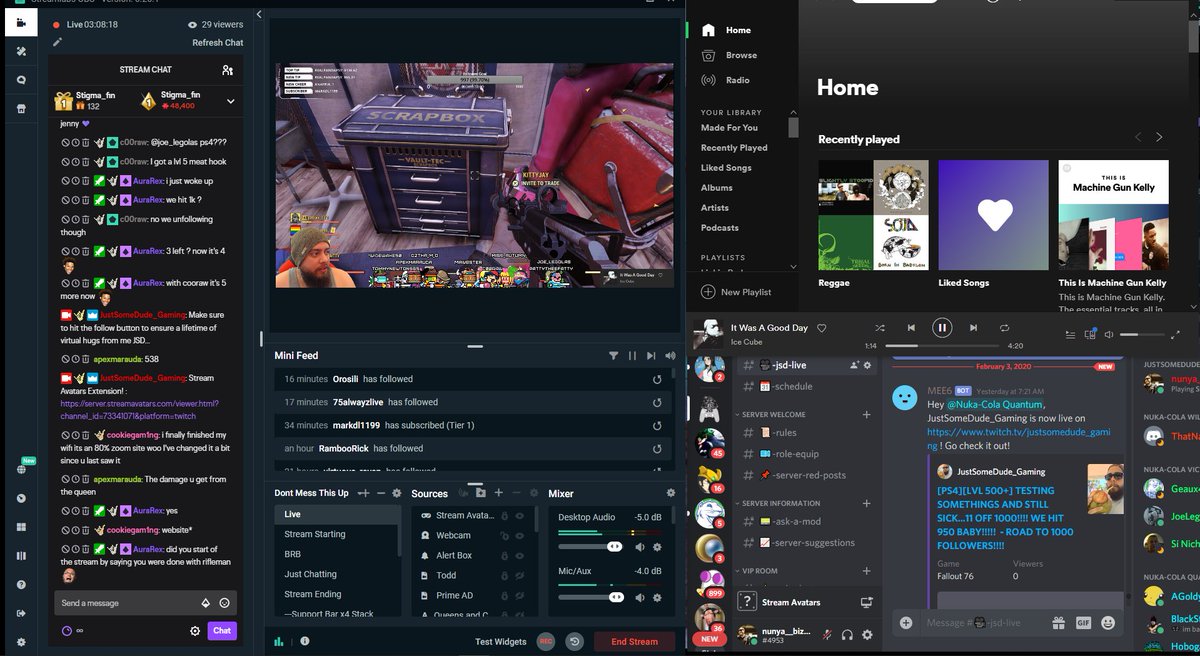Skip the current alert in Mini Feed
Image resolution: width=1200 pixels, height=656 pixels.
(651, 355)
